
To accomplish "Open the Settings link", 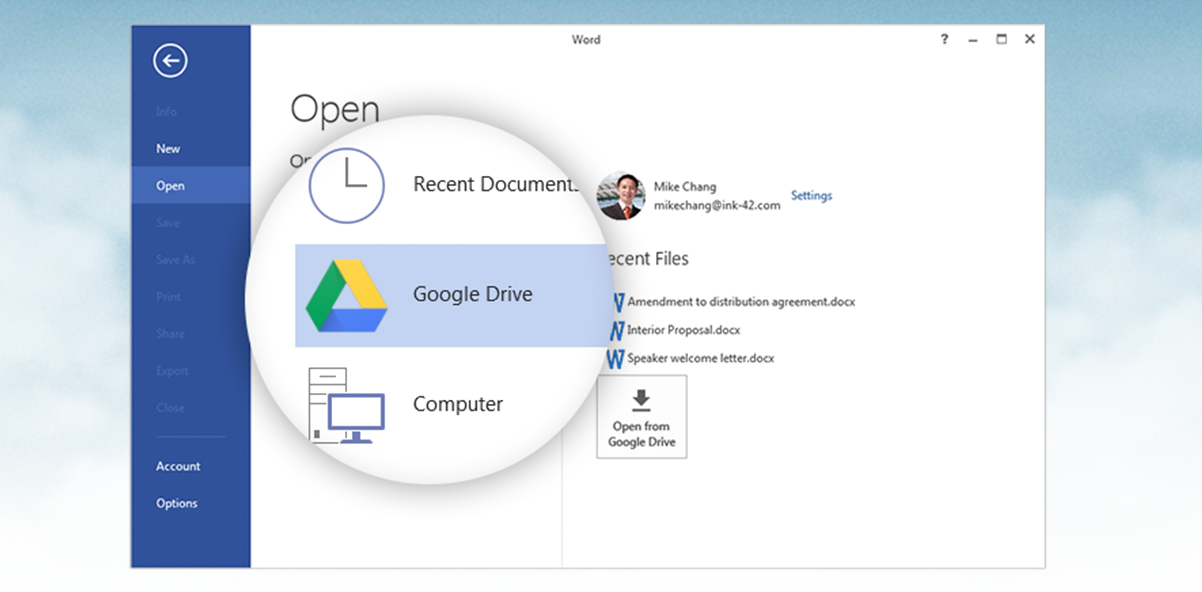I will coord(811,196).
